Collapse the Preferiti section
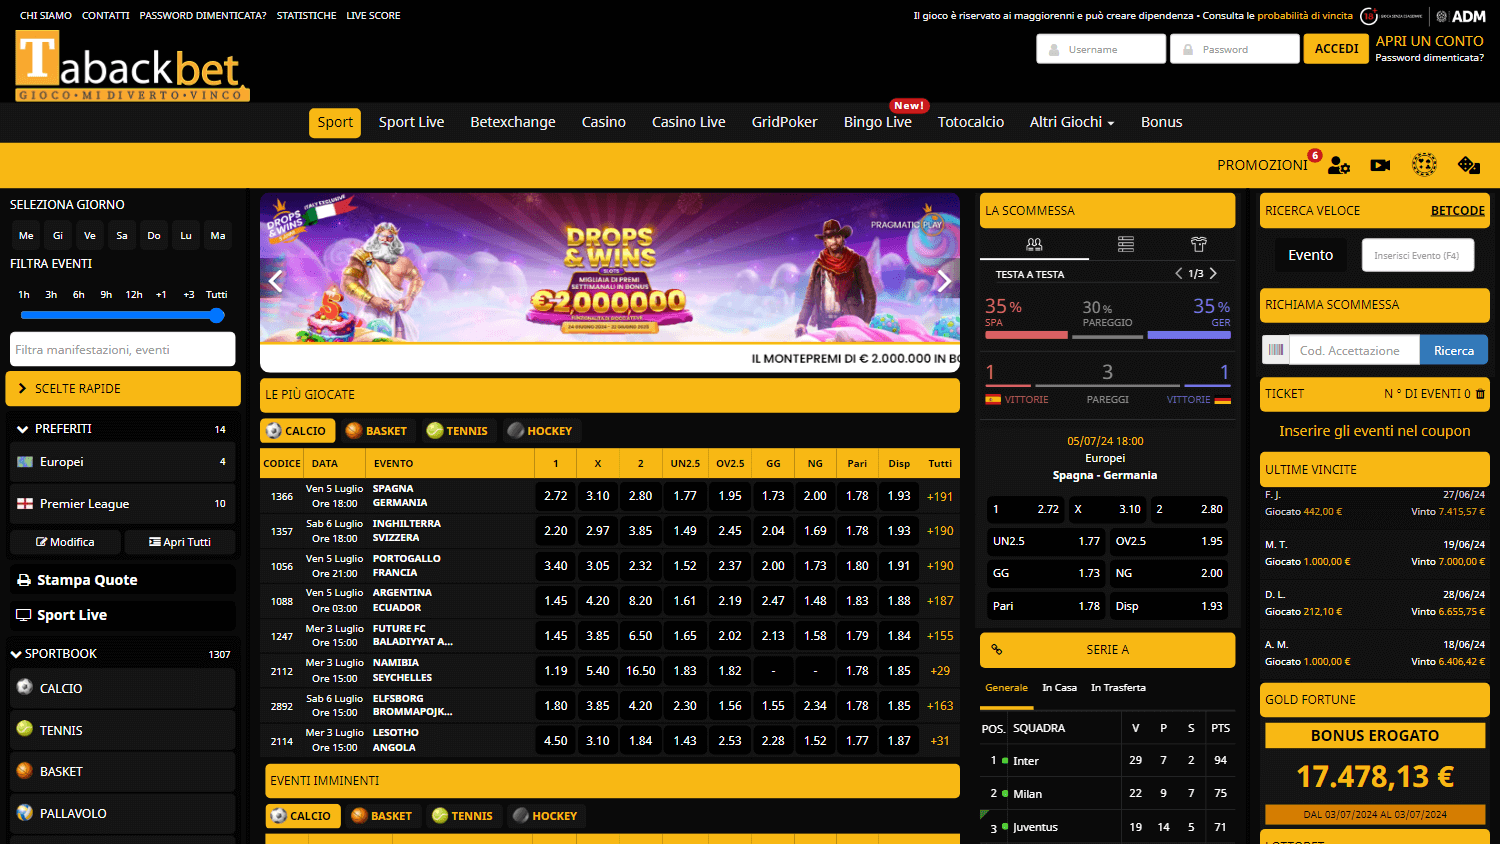Viewport: 1500px width, 844px height. 123,429
